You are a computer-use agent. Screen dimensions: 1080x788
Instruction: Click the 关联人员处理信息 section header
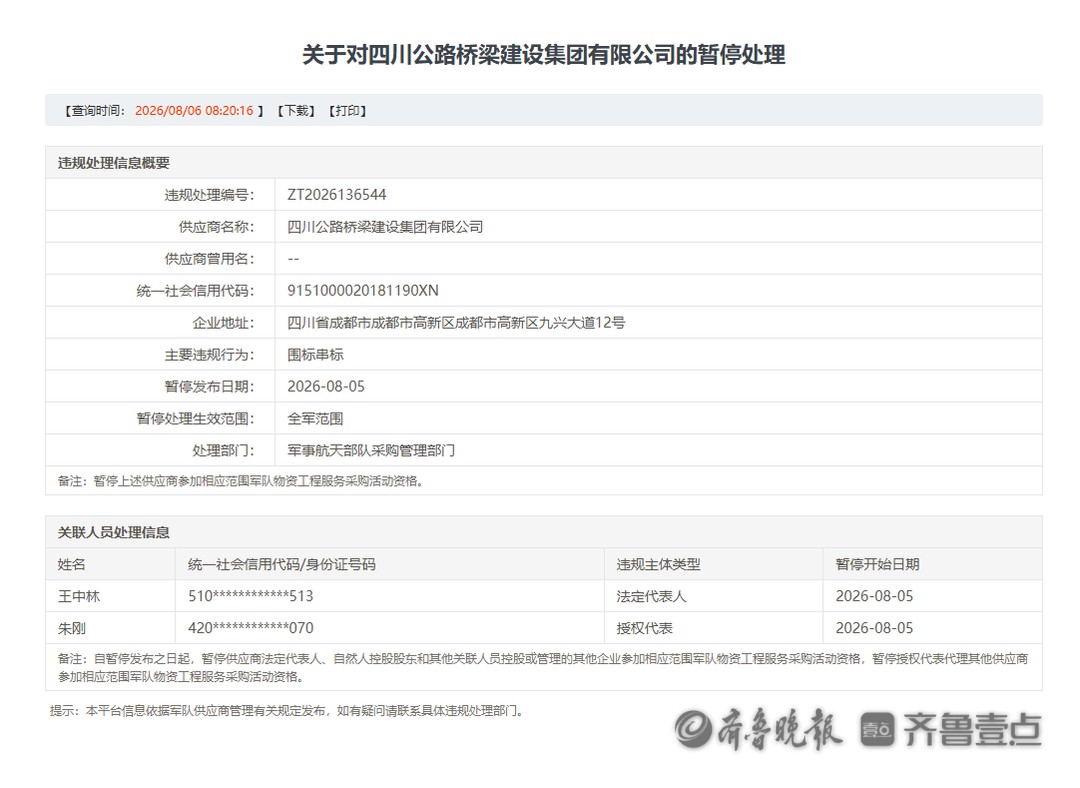pos(114,532)
